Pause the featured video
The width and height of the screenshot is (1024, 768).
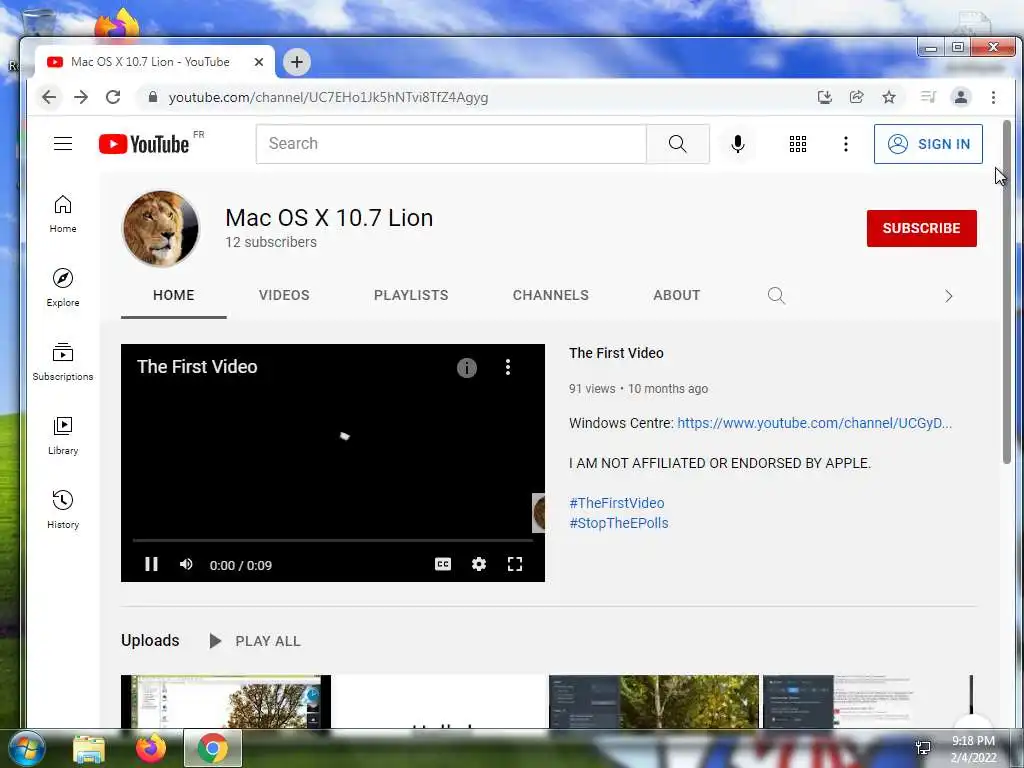[151, 564]
